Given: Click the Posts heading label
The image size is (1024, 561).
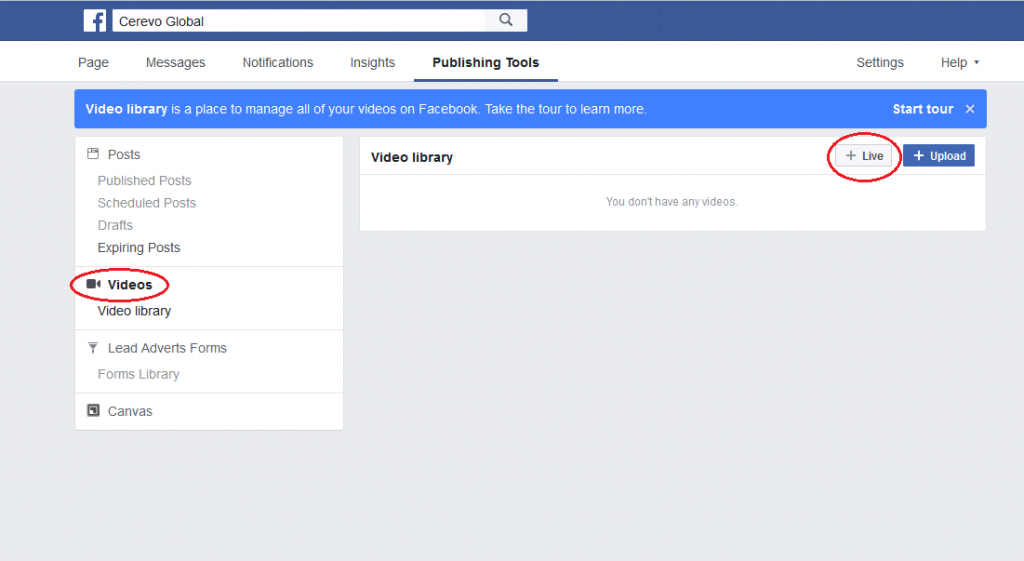Looking at the screenshot, I should click(124, 155).
